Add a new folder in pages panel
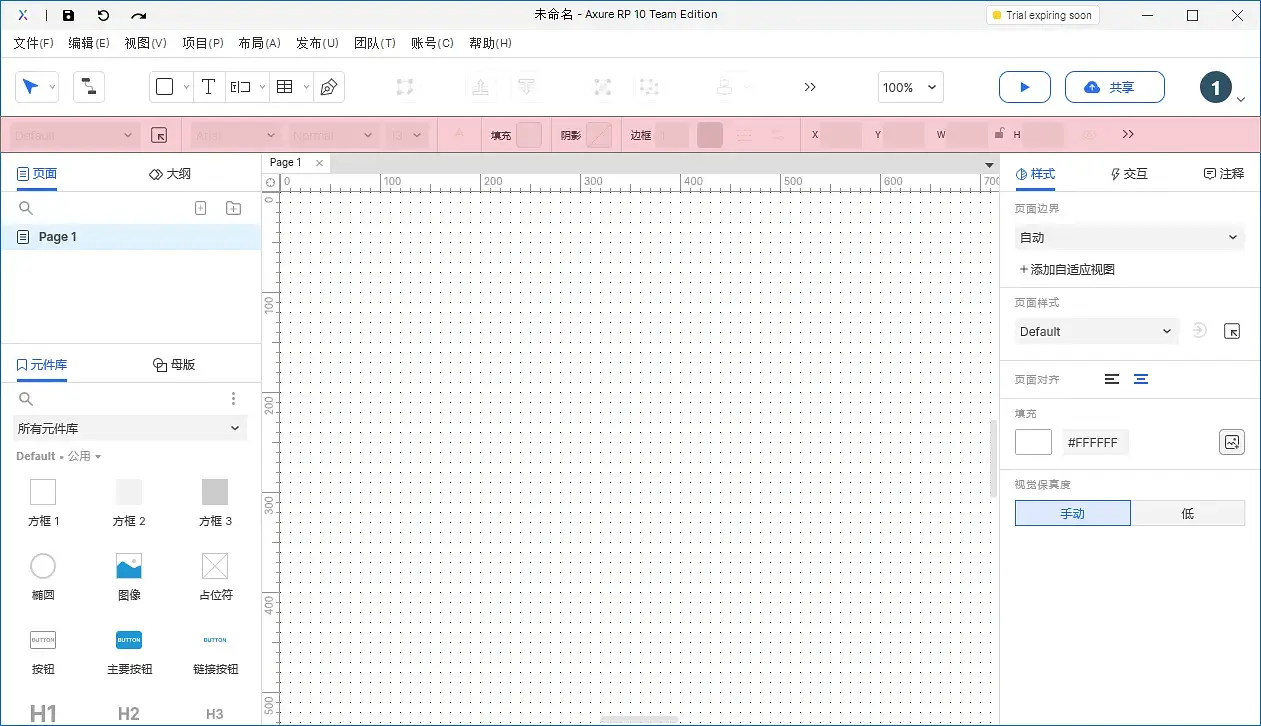Image resolution: width=1261 pixels, height=726 pixels. click(233, 208)
